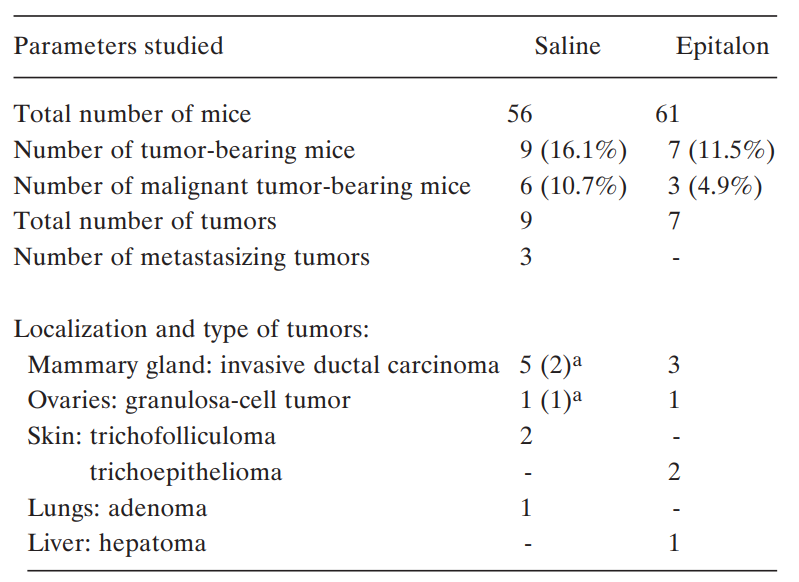Click 'Ovaries: granulosa-cell tumor' row label

click(189, 401)
